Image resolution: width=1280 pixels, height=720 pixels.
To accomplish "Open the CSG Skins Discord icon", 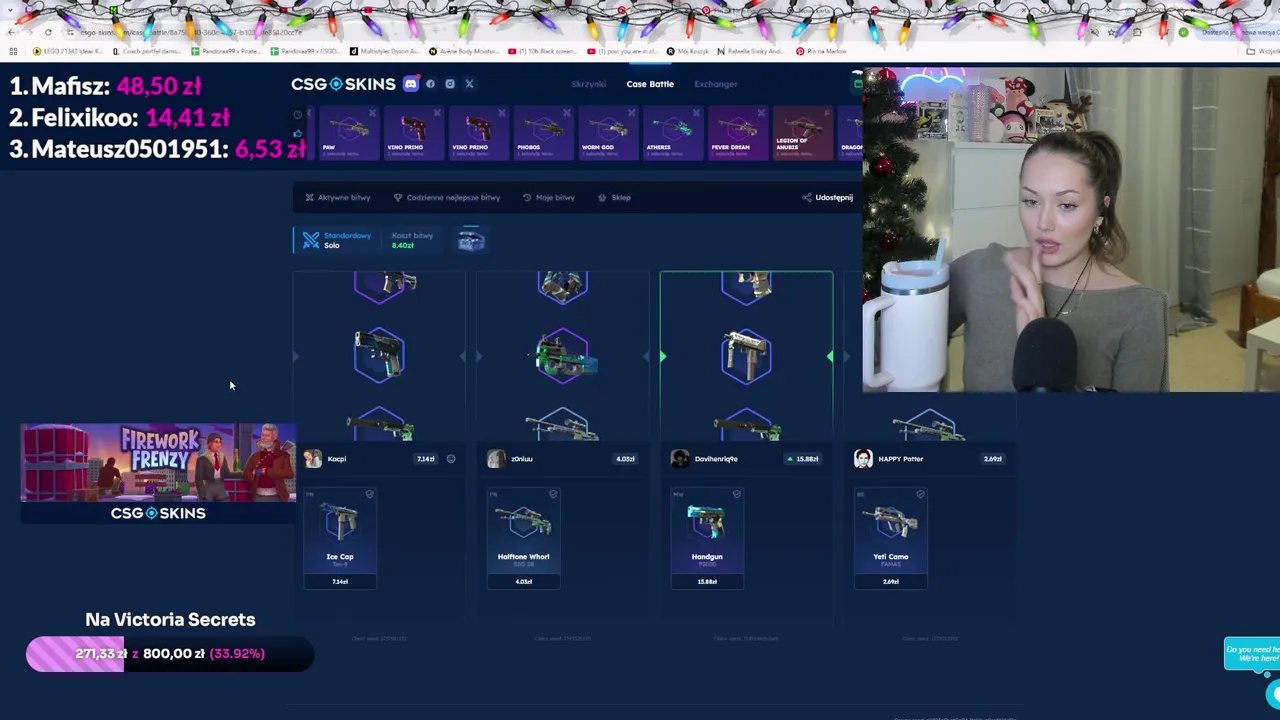I will pyautogui.click(x=410, y=84).
